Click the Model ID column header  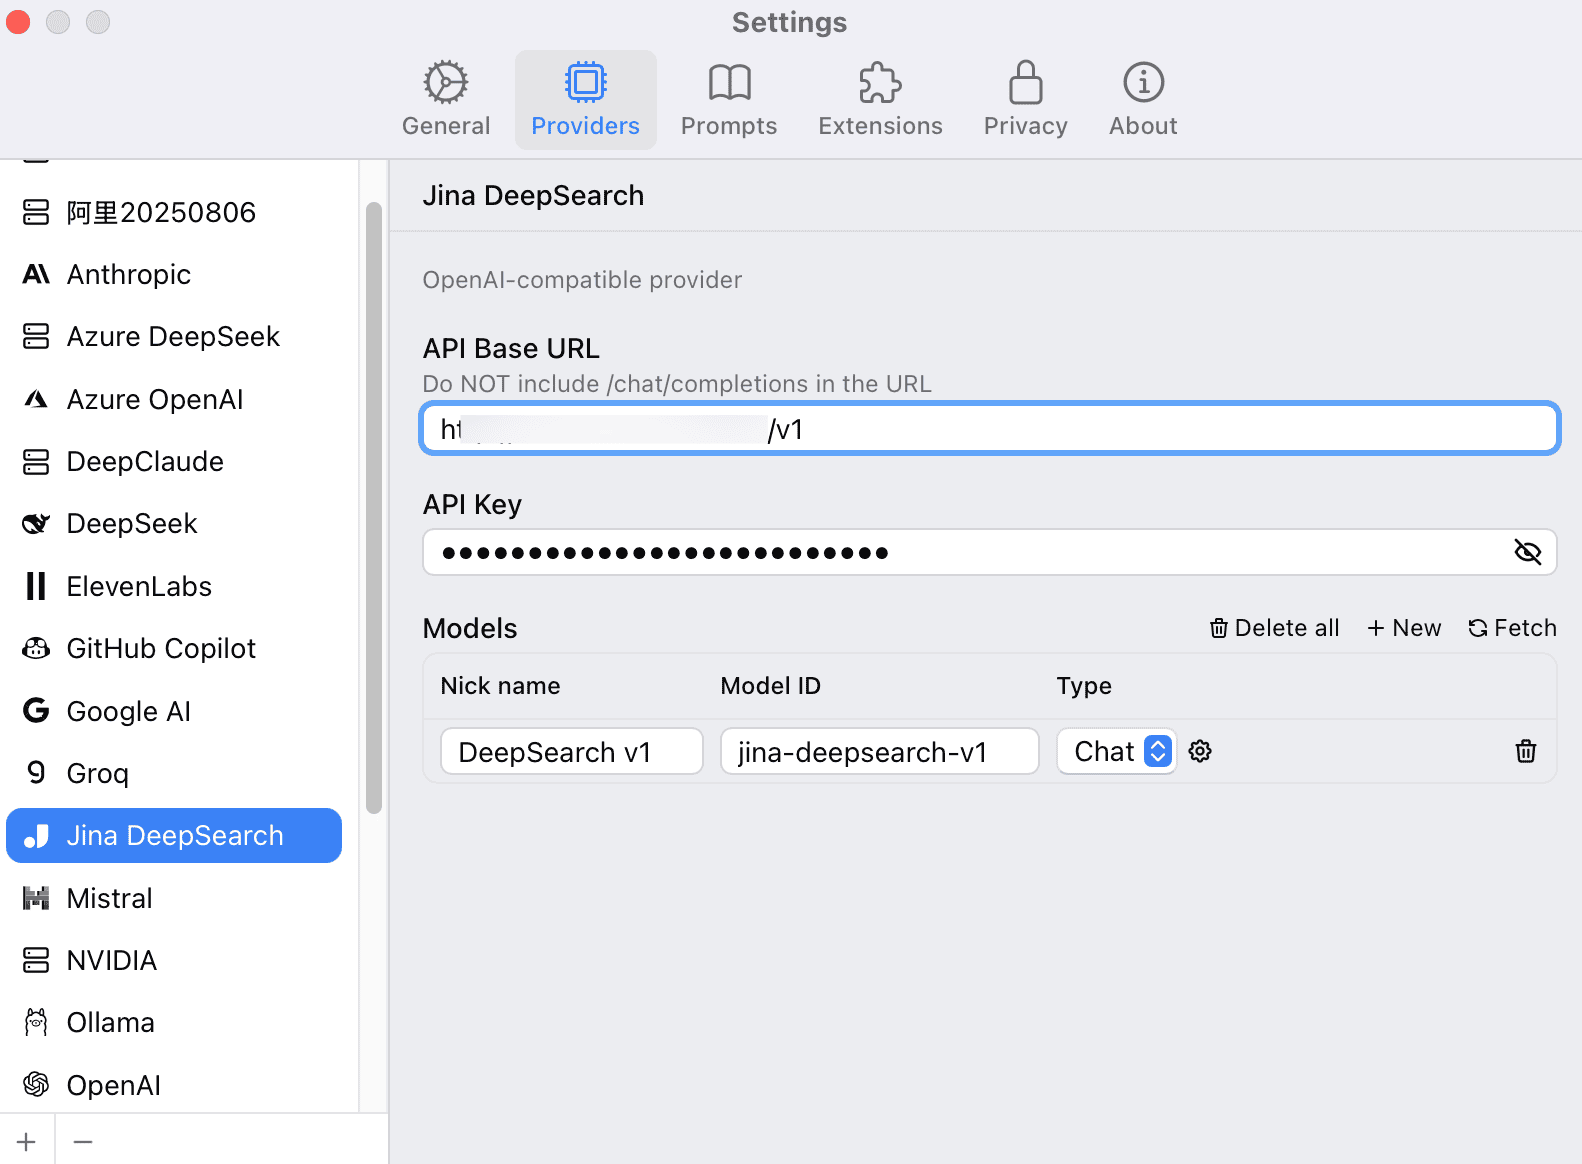point(770,686)
